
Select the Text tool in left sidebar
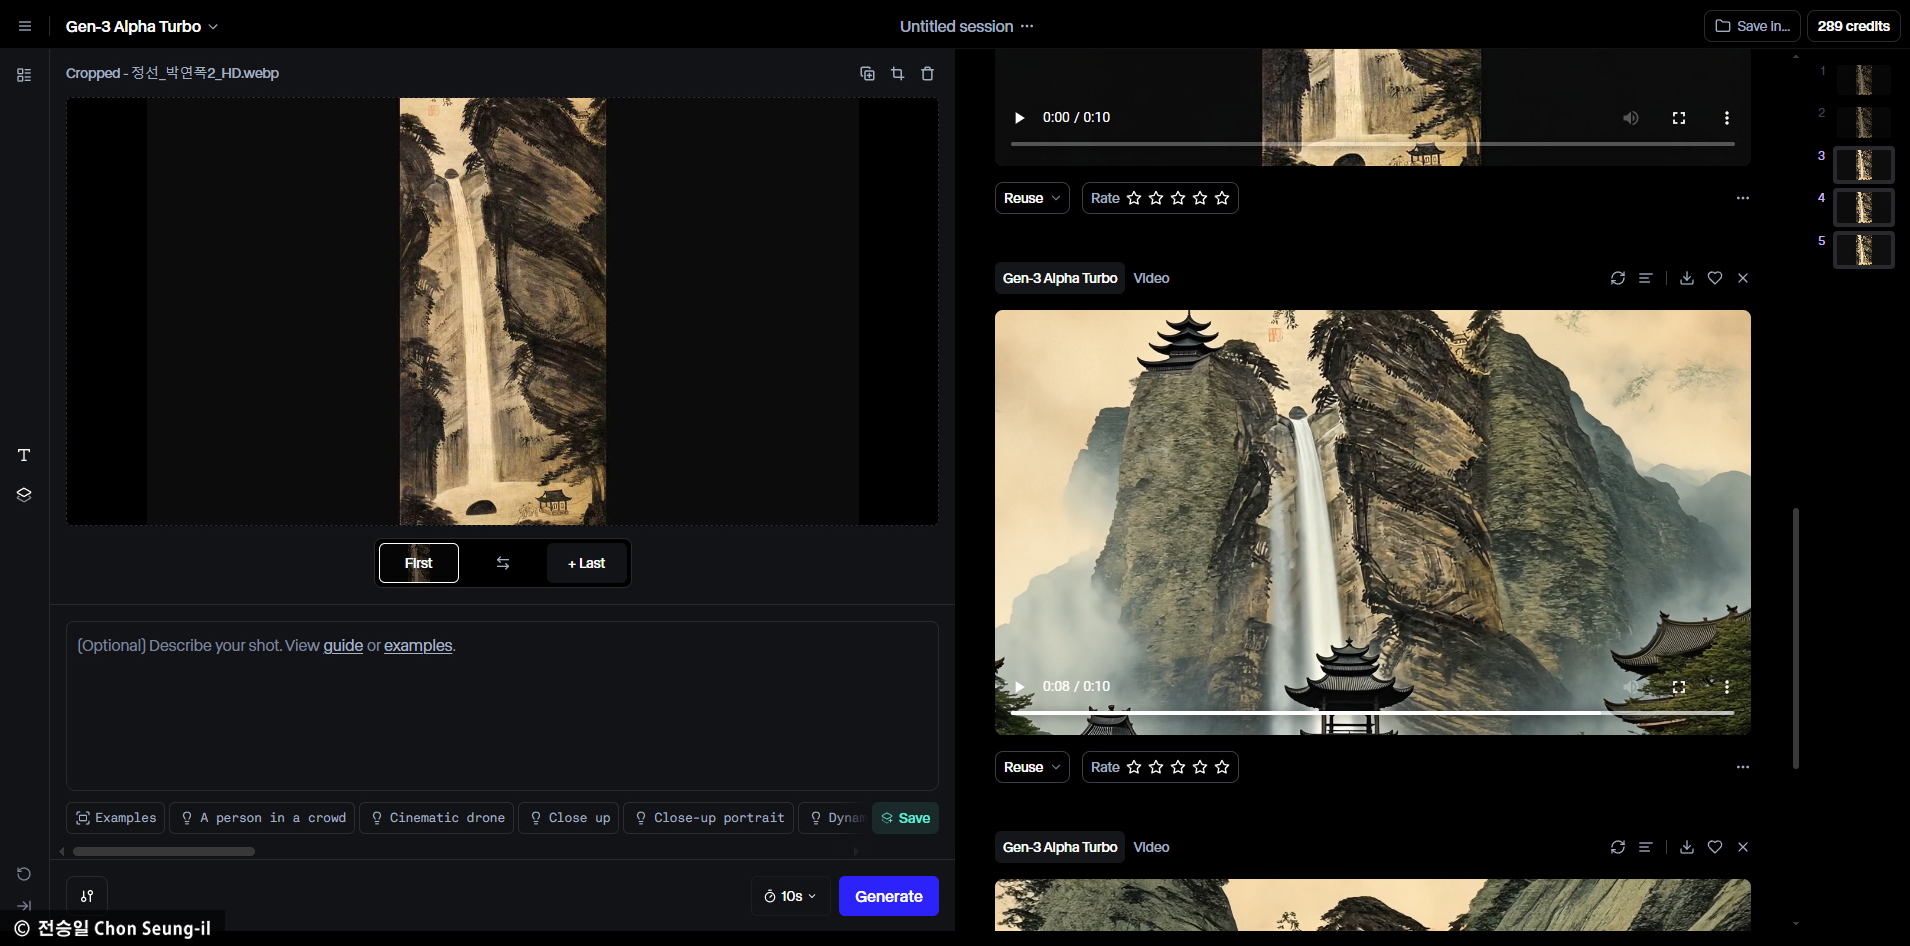coord(24,455)
